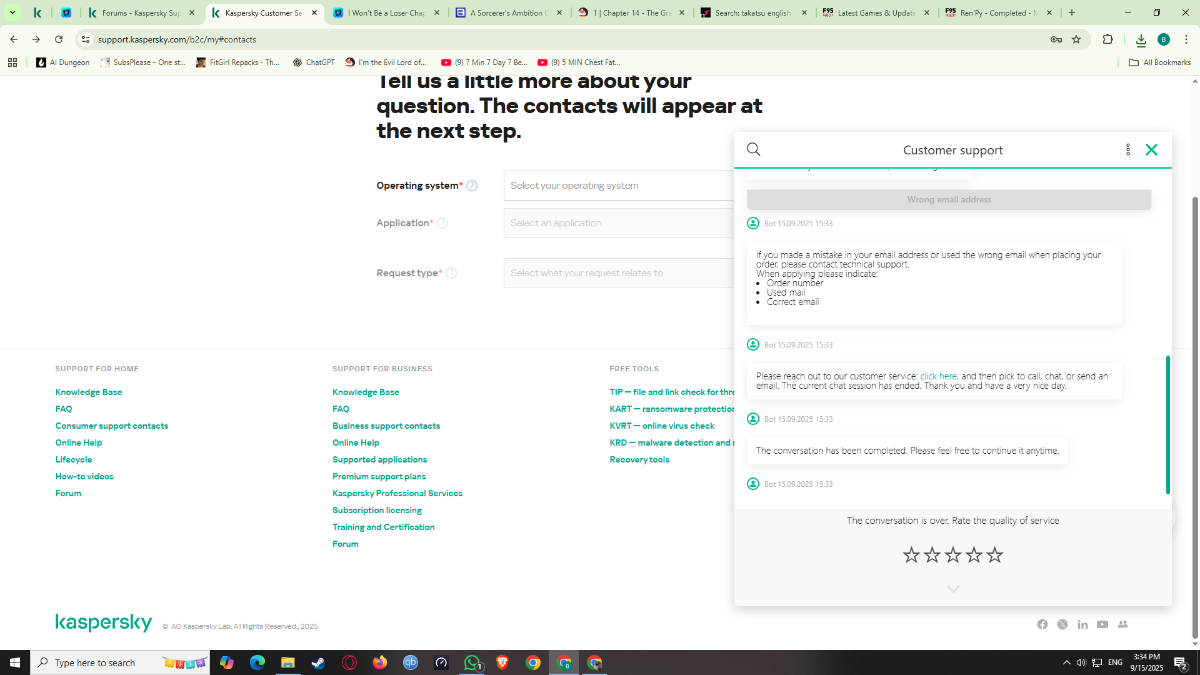
Task: Open WhatsApp from the taskbar
Action: point(472,662)
